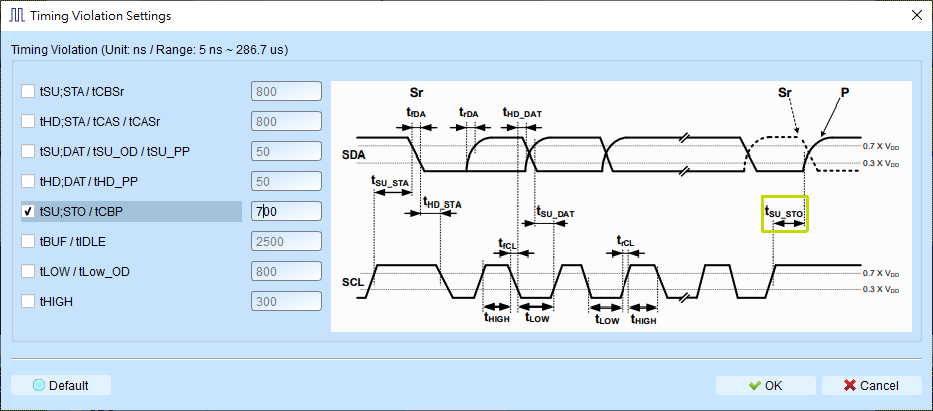Click the tSU;STO / tCBP label

pos(82,212)
